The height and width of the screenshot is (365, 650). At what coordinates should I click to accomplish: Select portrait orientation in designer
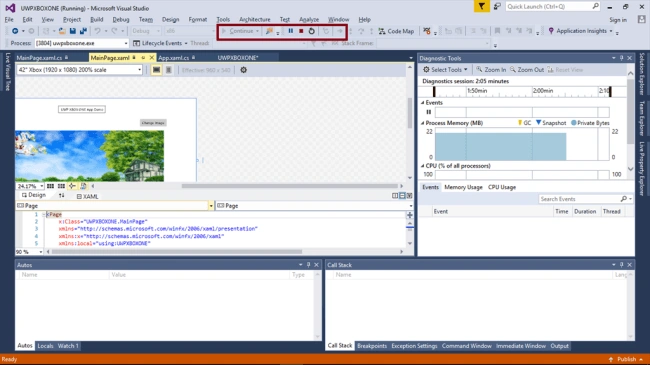[x=169, y=70]
